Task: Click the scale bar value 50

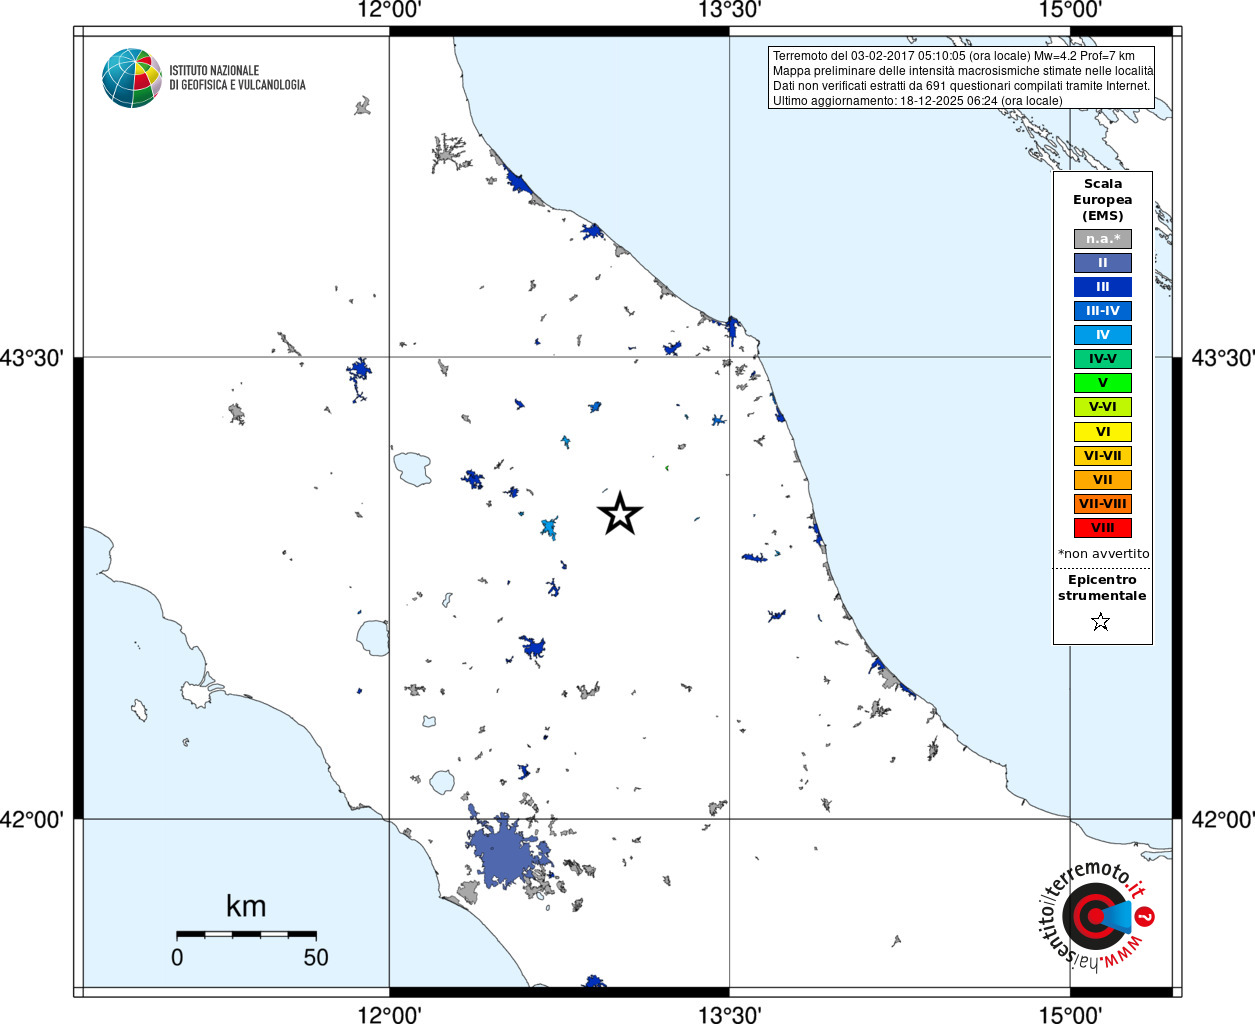Action: (x=316, y=958)
